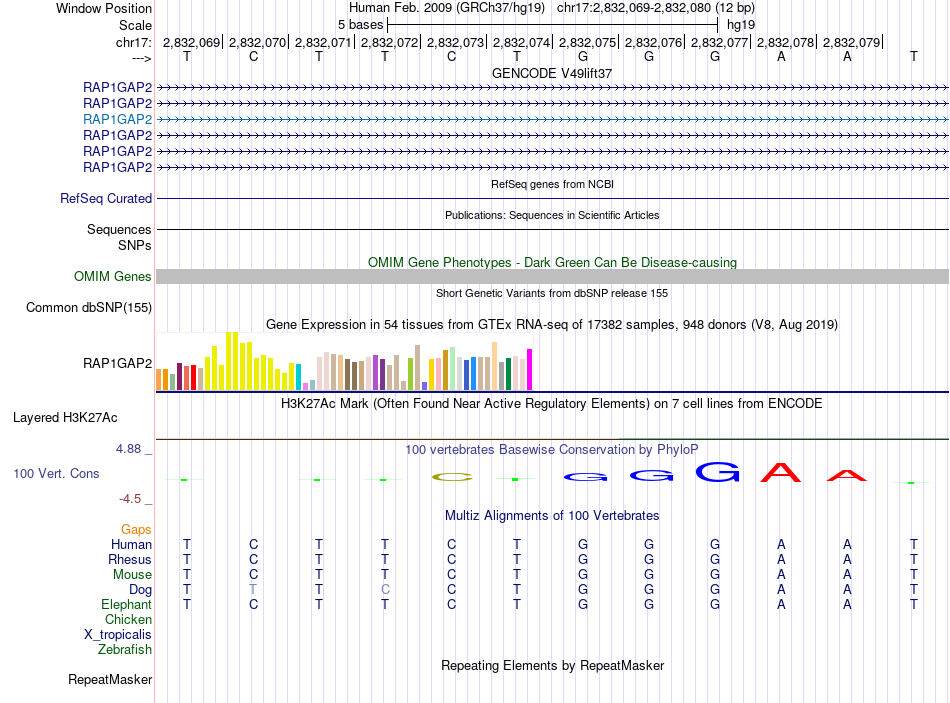The image size is (950, 703).
Task: Click the Zebrafish alignment row label
Action: pos(125,649)
